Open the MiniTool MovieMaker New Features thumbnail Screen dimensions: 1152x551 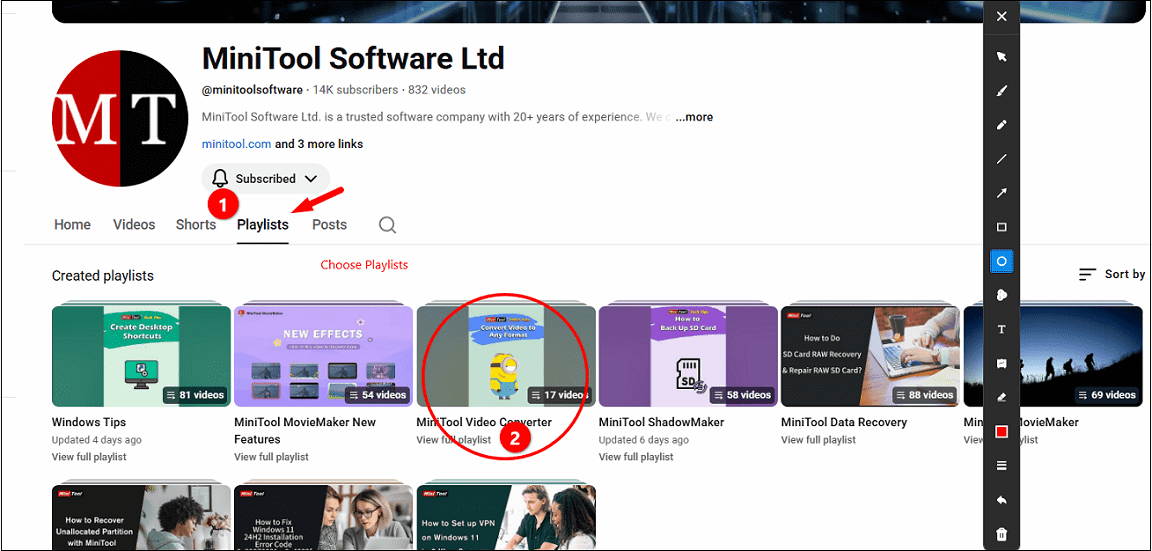(323, 356)
